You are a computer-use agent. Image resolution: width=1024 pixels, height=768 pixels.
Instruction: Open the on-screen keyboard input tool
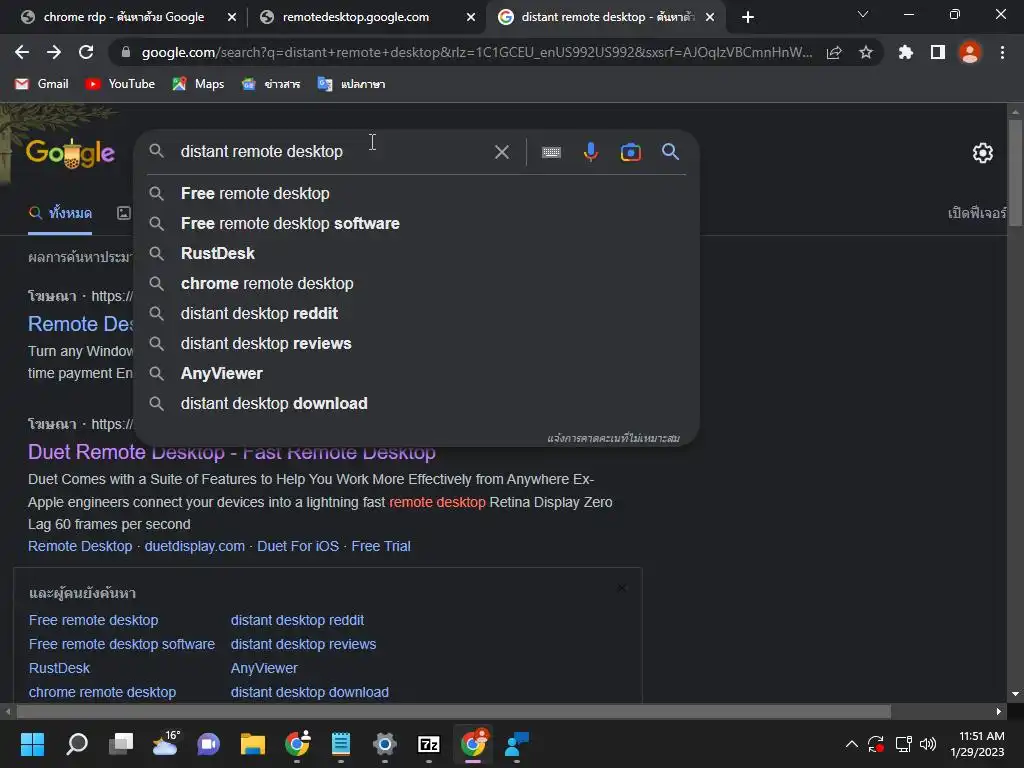[551, 152]
